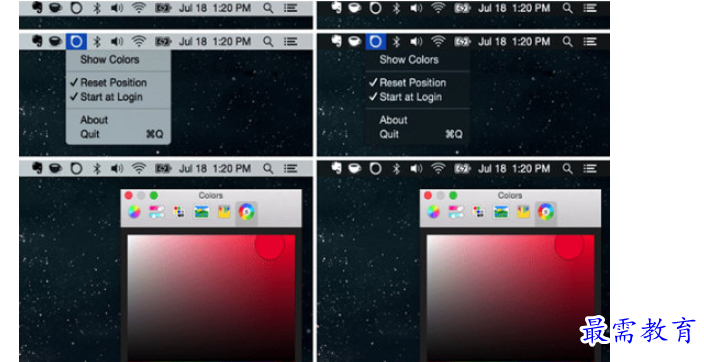Select rainbow ring picker tab in light-theme Colors window

[246, 212]
